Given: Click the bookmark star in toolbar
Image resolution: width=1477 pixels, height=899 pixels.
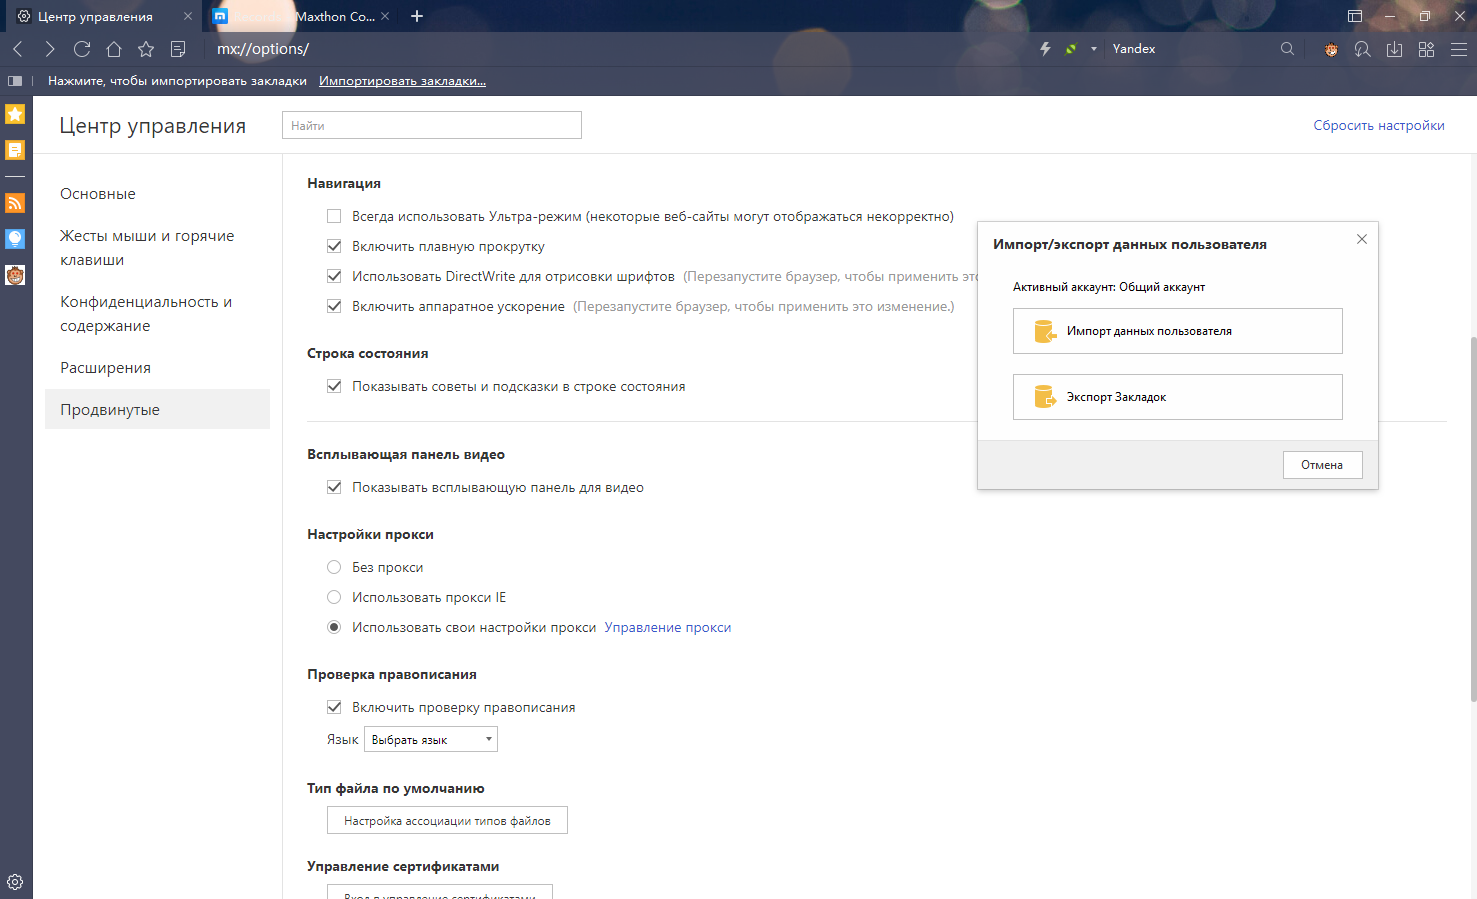Looking at the screenshot, I should point(146,49).
